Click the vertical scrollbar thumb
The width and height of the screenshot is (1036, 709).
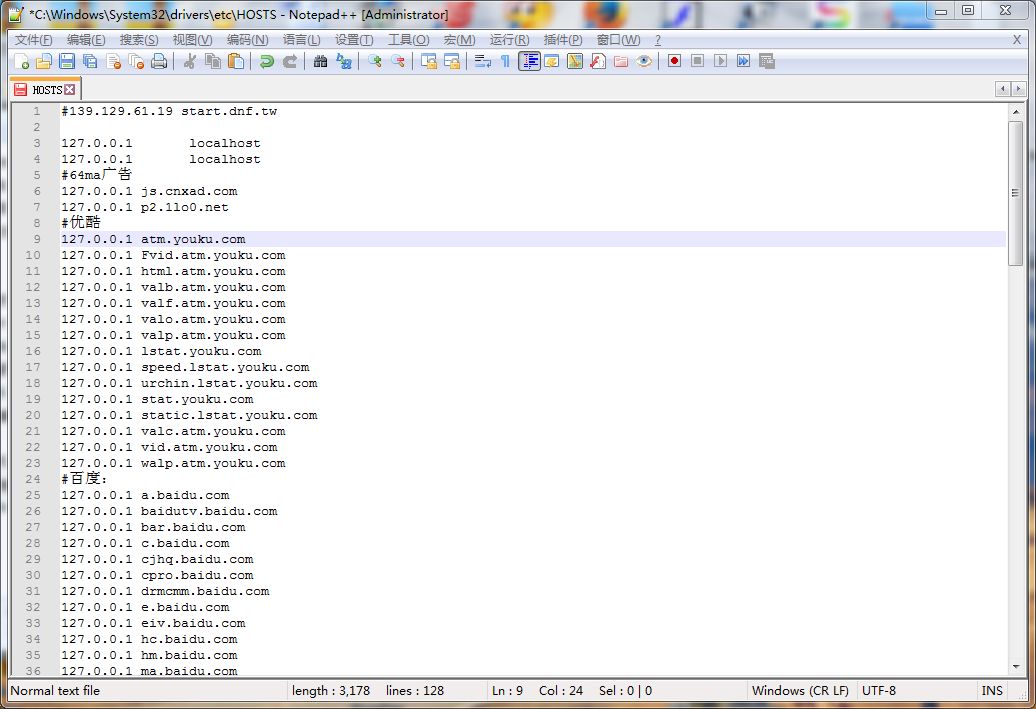coord(1016,193)
